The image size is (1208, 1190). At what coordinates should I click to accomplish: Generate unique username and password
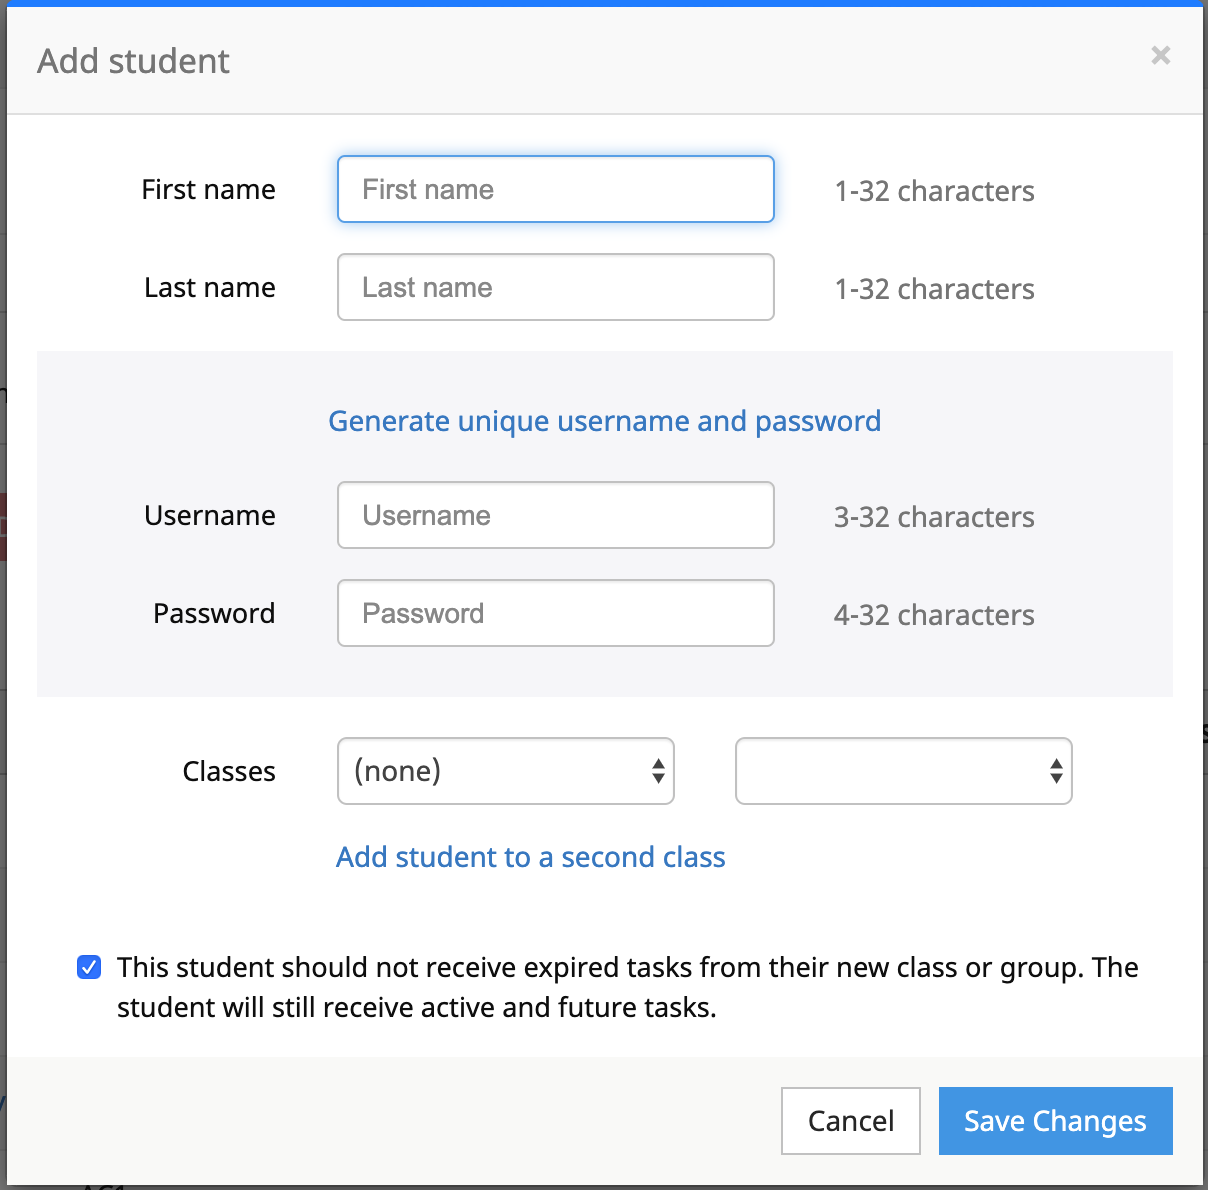click(x=604, y=421)
